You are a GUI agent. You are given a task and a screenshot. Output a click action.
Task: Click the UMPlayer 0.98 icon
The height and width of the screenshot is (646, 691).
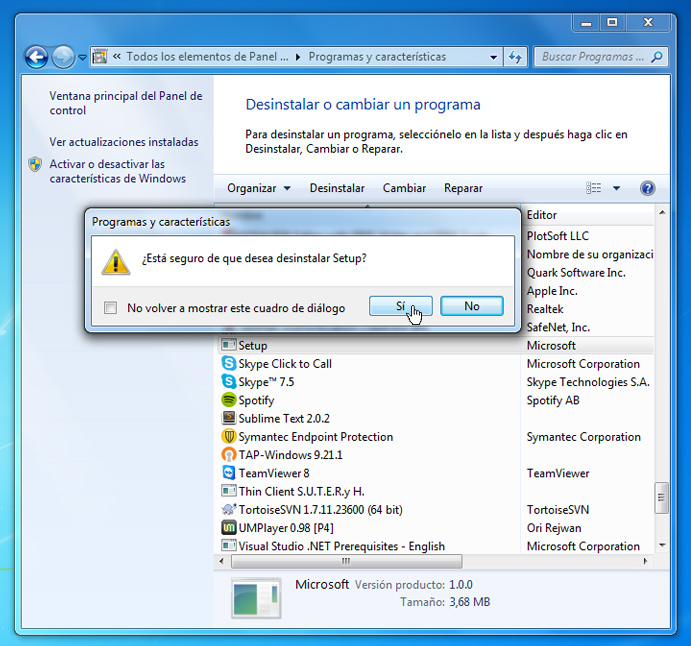coord(229,528)
